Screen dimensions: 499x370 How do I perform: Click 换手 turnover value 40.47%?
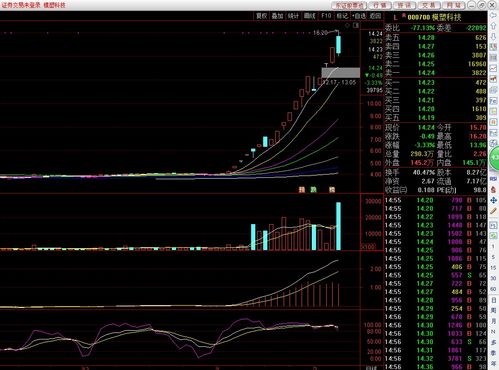tap(424, 172)
